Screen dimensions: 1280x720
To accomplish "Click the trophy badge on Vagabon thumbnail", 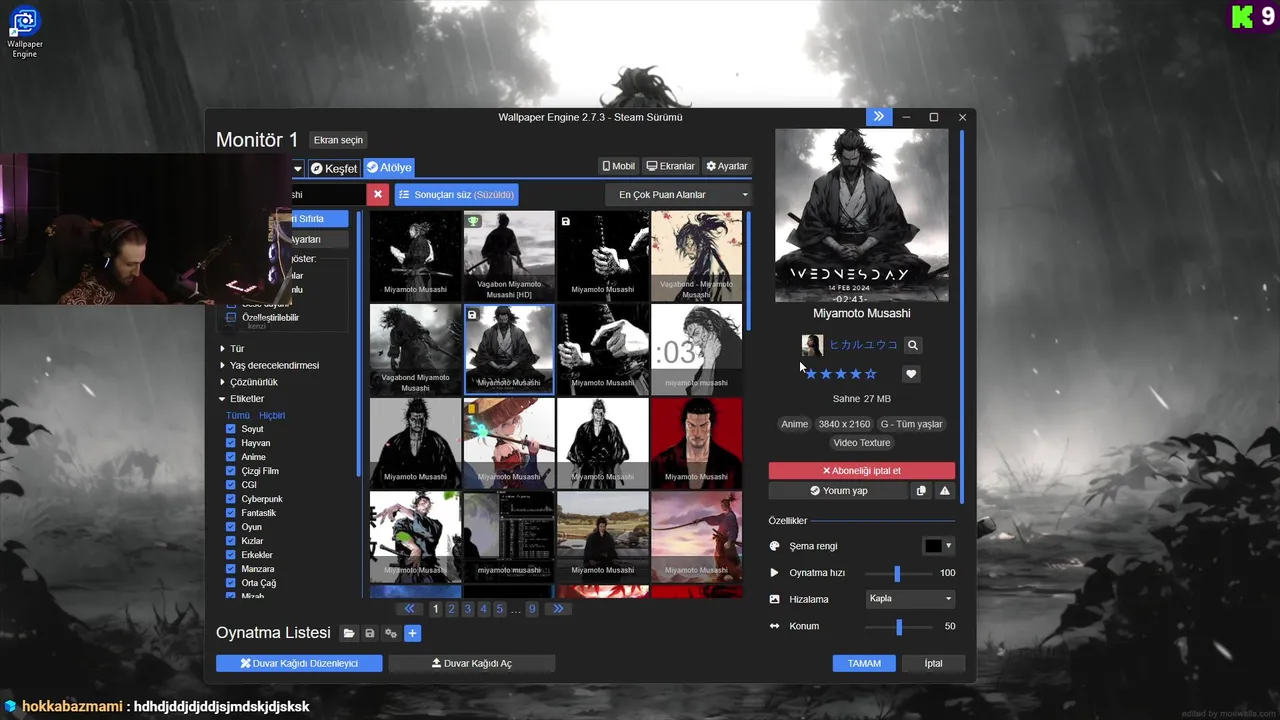I will click(474, 221).
